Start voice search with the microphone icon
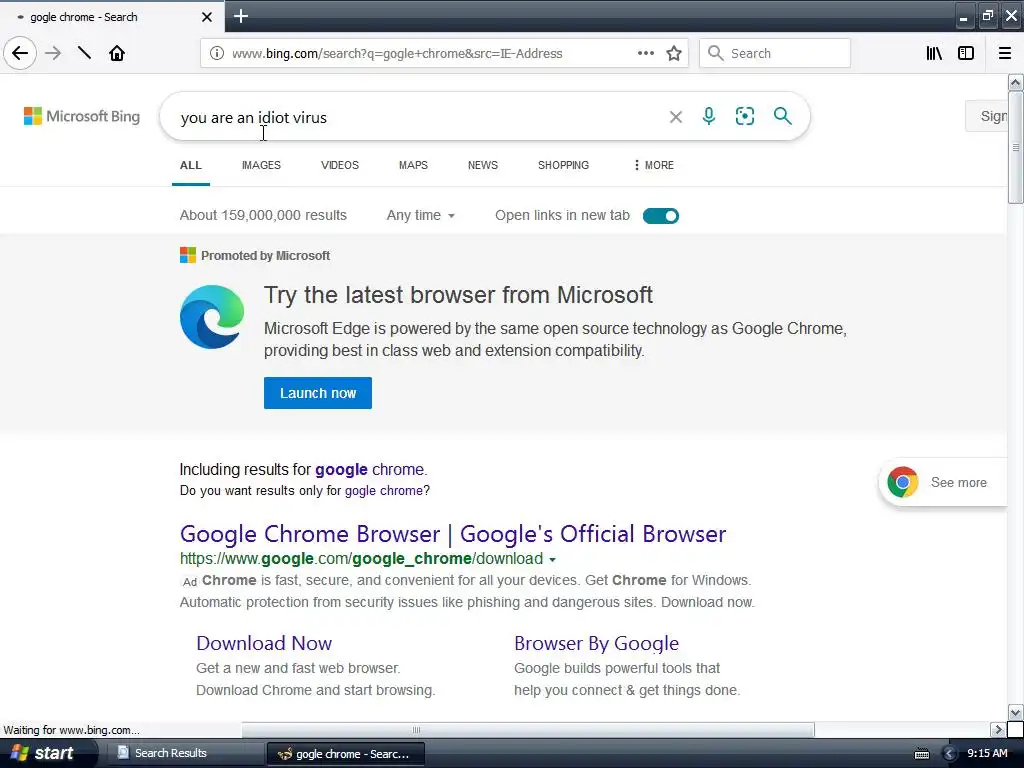Image resolution: width=1024 pixels, height=768 pixels. (x=709, y=116)
